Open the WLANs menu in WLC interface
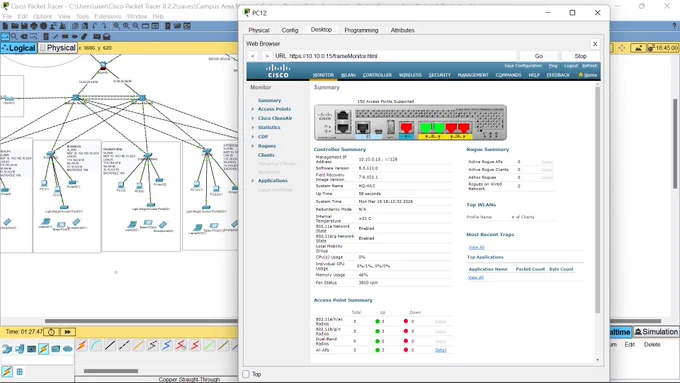This screenshot has width=680, height=383. pos(348,75)
